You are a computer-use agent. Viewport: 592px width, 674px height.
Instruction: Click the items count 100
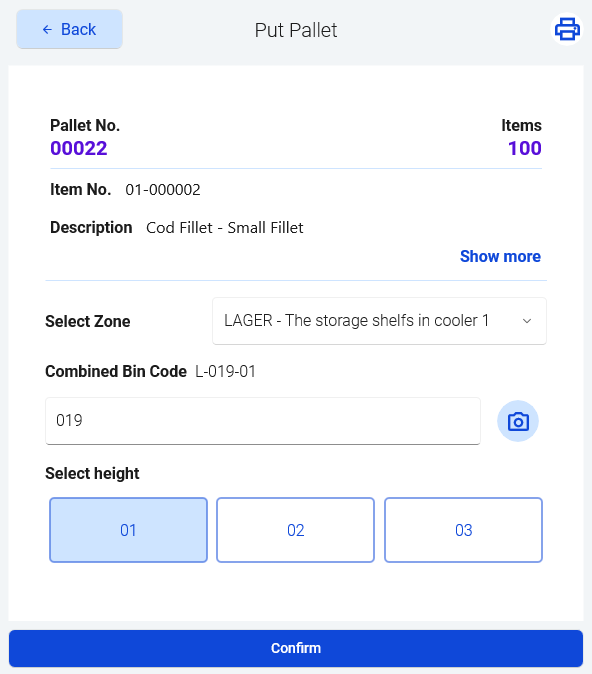[x=525, y=149]
